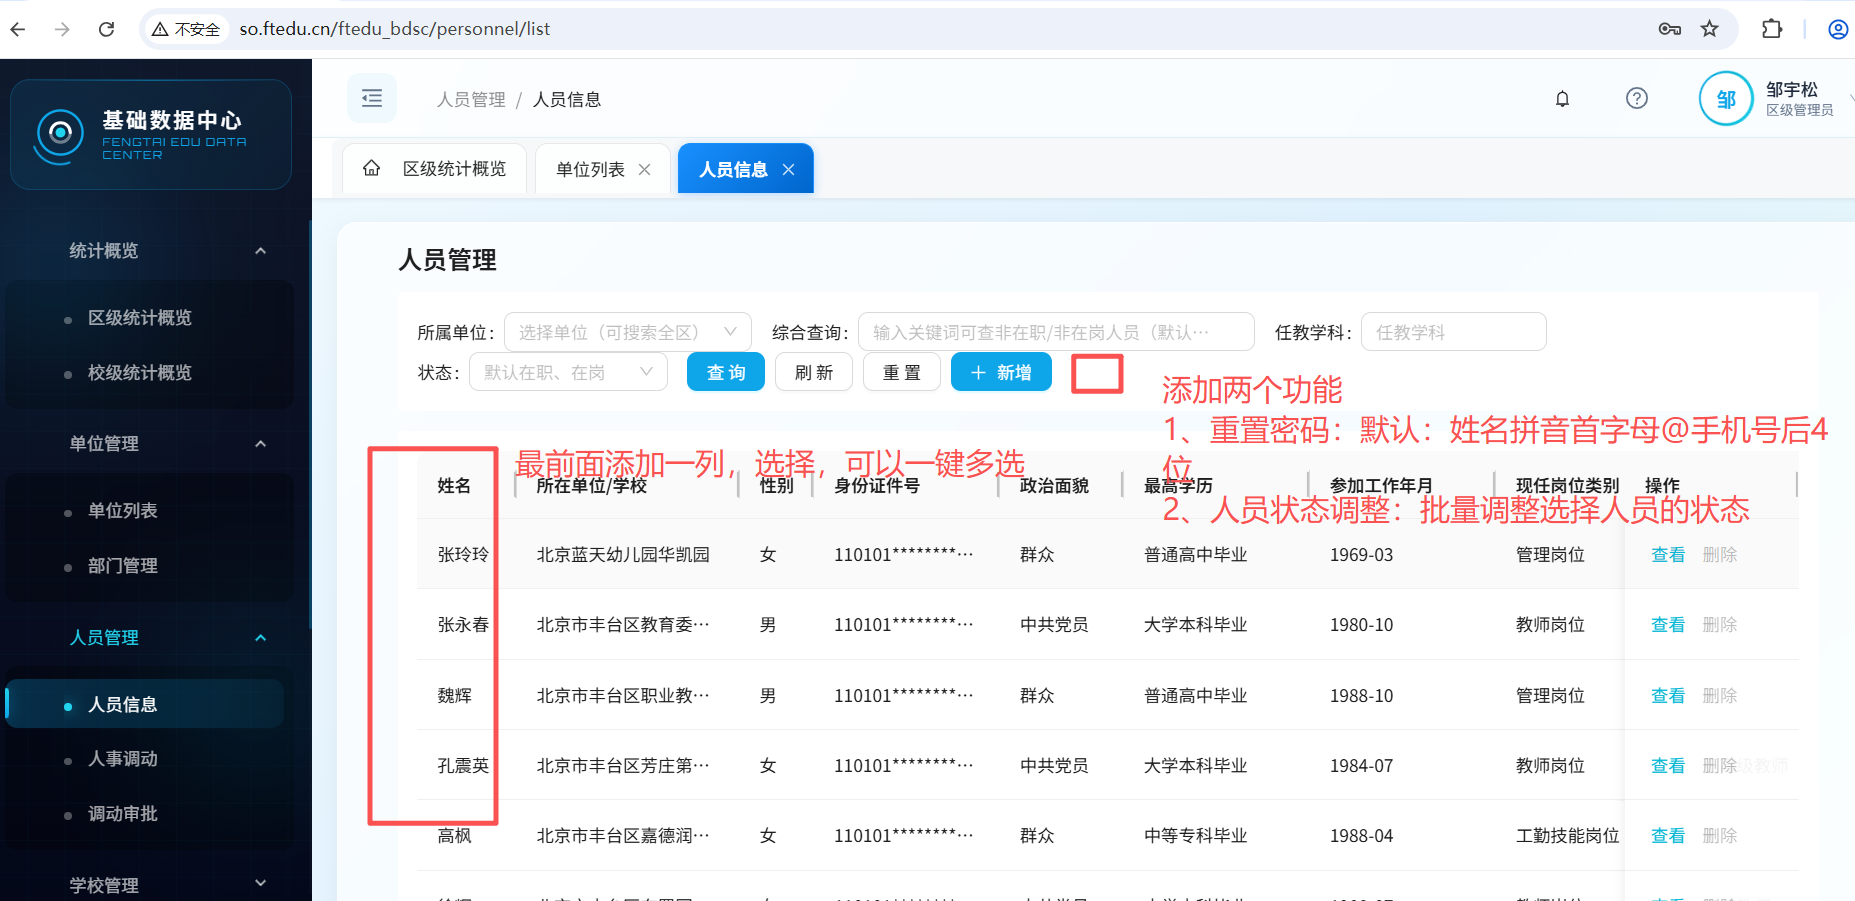Open the 状态 dropdown selector
1855x901 pixels.
coord(567,372)
